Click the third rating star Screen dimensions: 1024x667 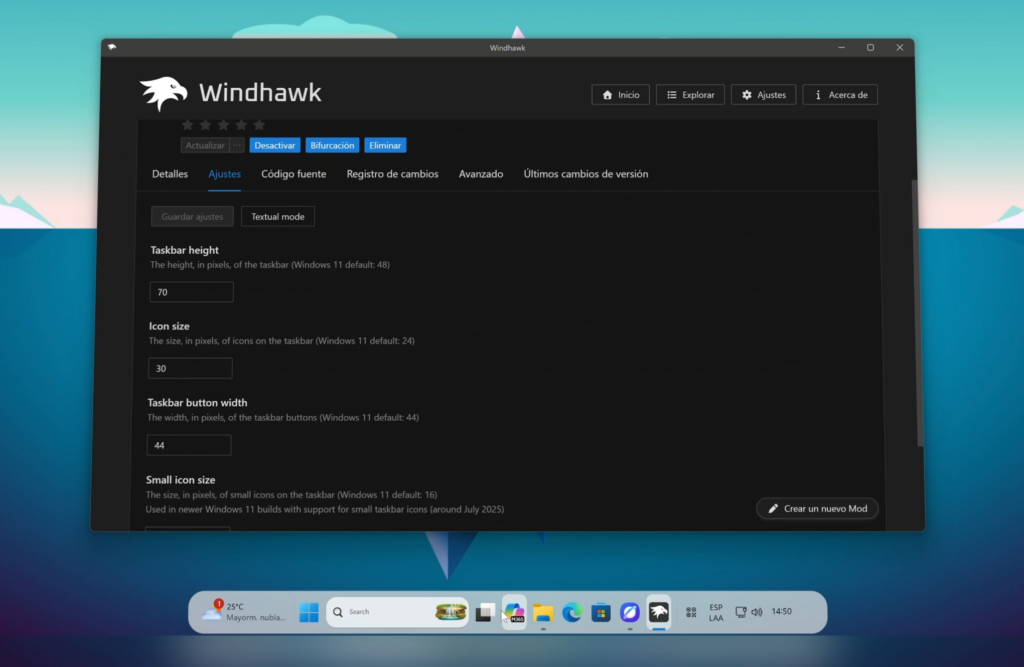tap(223, 125)
